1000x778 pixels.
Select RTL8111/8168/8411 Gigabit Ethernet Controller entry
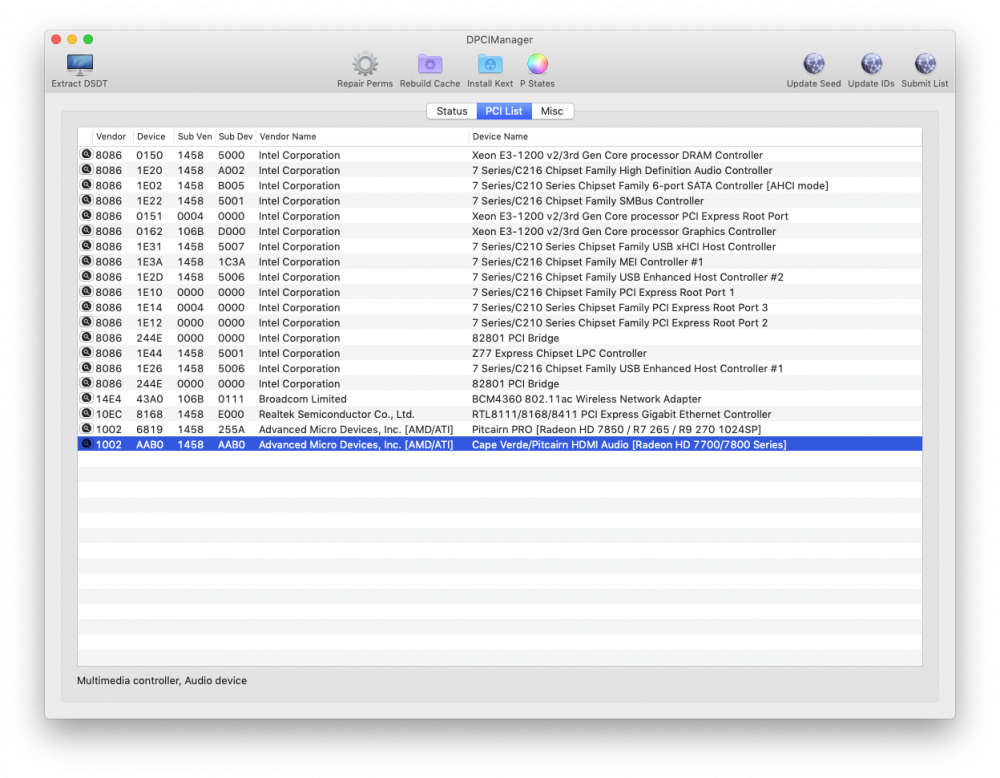coord(621,415)
